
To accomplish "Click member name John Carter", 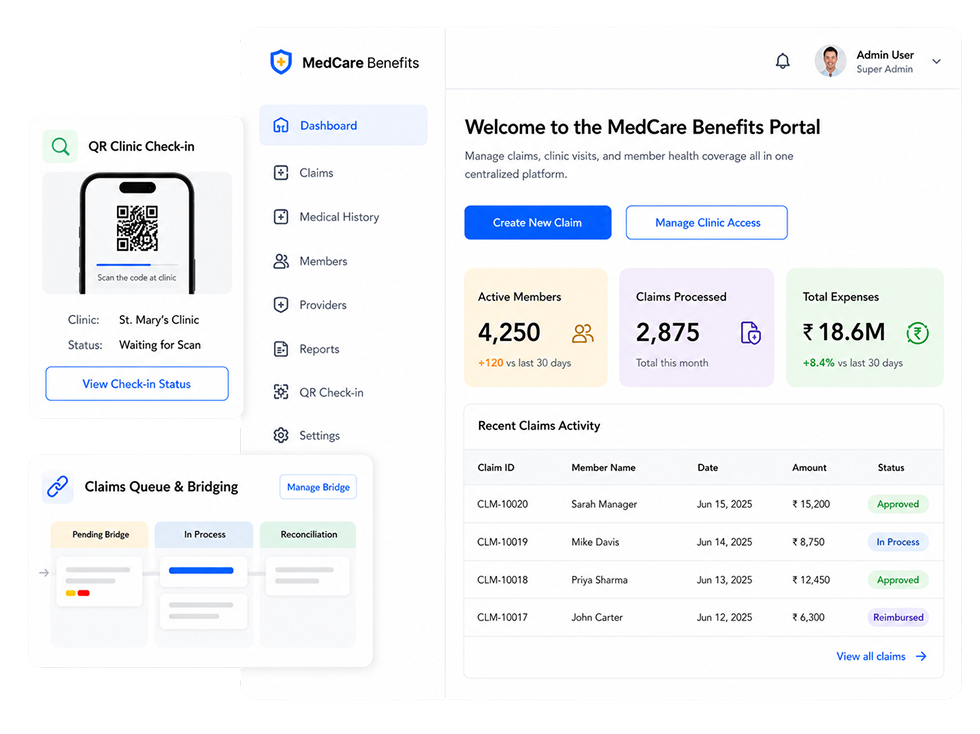I will pyautogui.click(x=597, y=617).
